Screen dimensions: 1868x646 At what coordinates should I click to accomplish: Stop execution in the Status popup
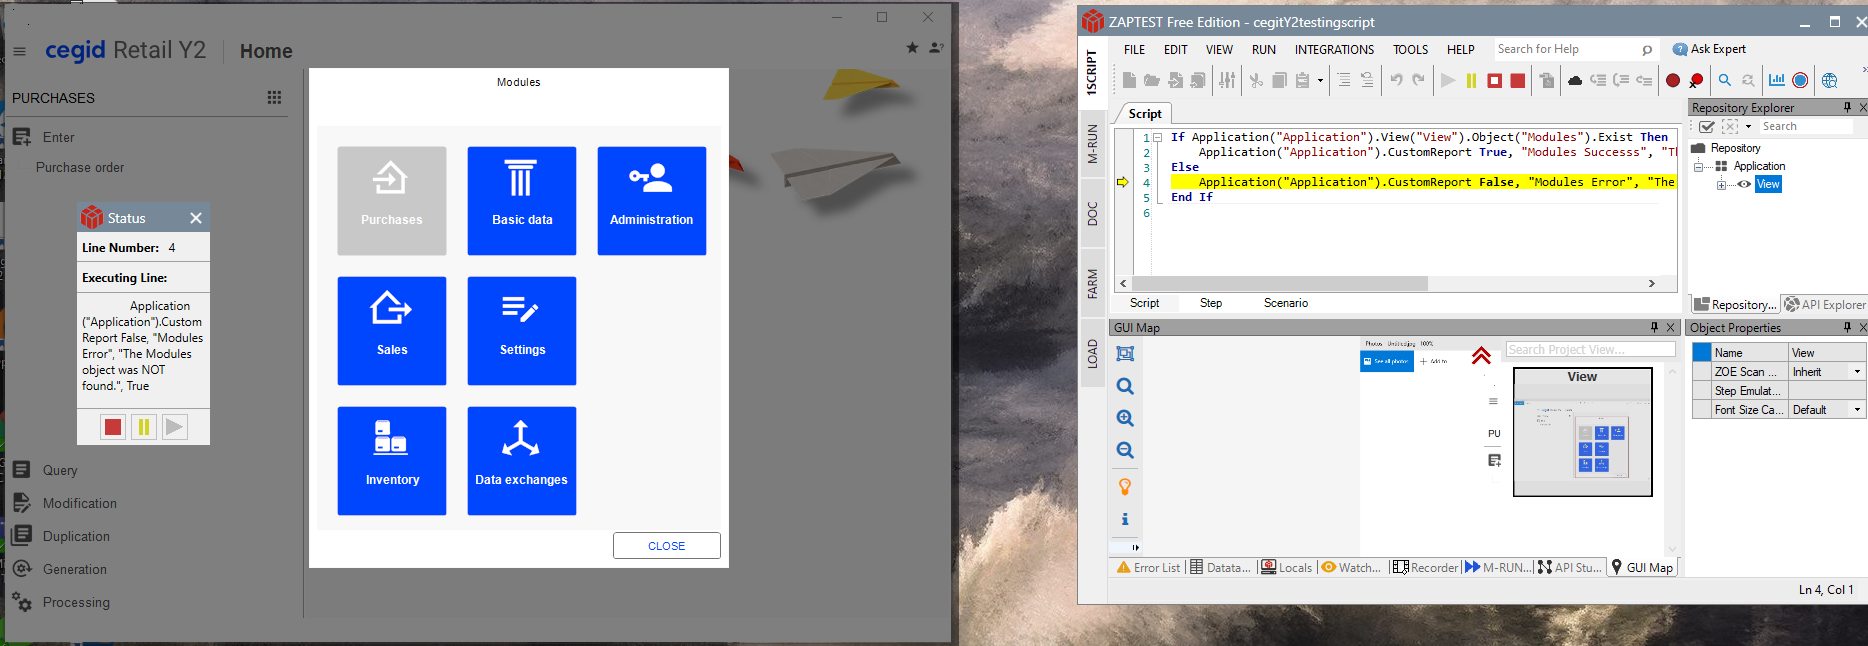coord(113,427)
